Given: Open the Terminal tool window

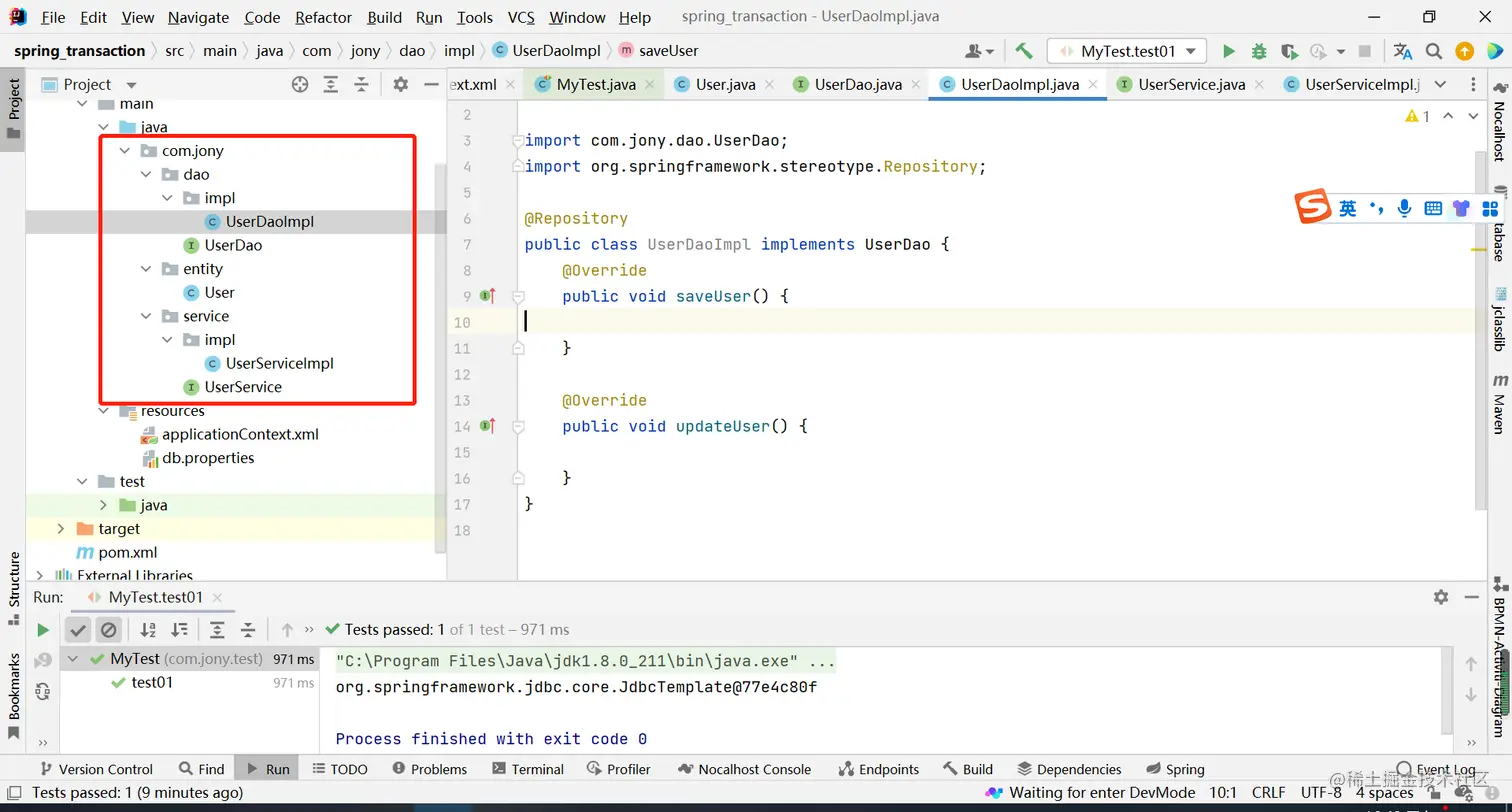Looking at the screenshot, I should tap(528, 769).
